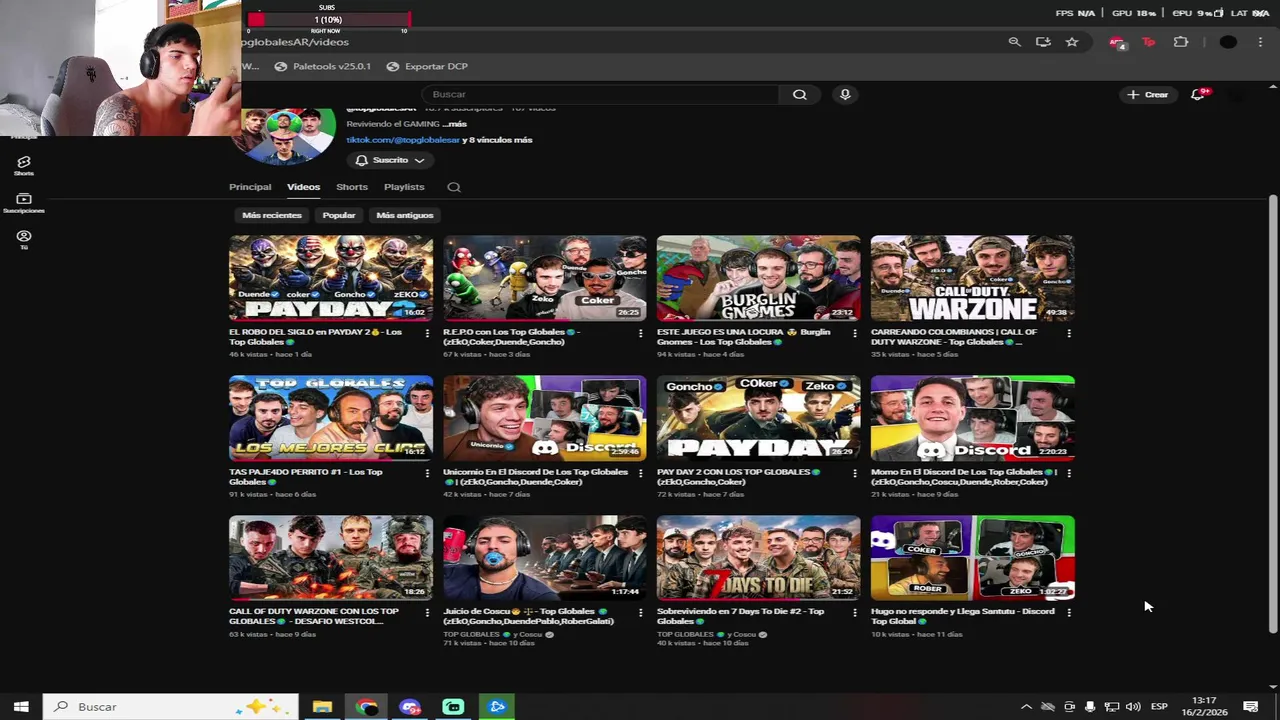Open the volume icon in system tray
Image resolution: width=1280 pixels, height=720 pixels.
click(x=1133, y=707)
